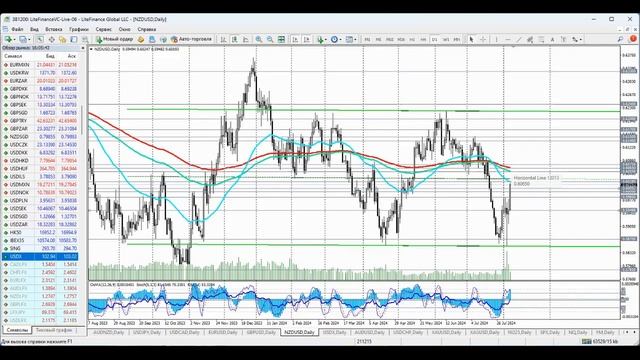Toggle the Navigator window icon

click(x=62, y=39)
